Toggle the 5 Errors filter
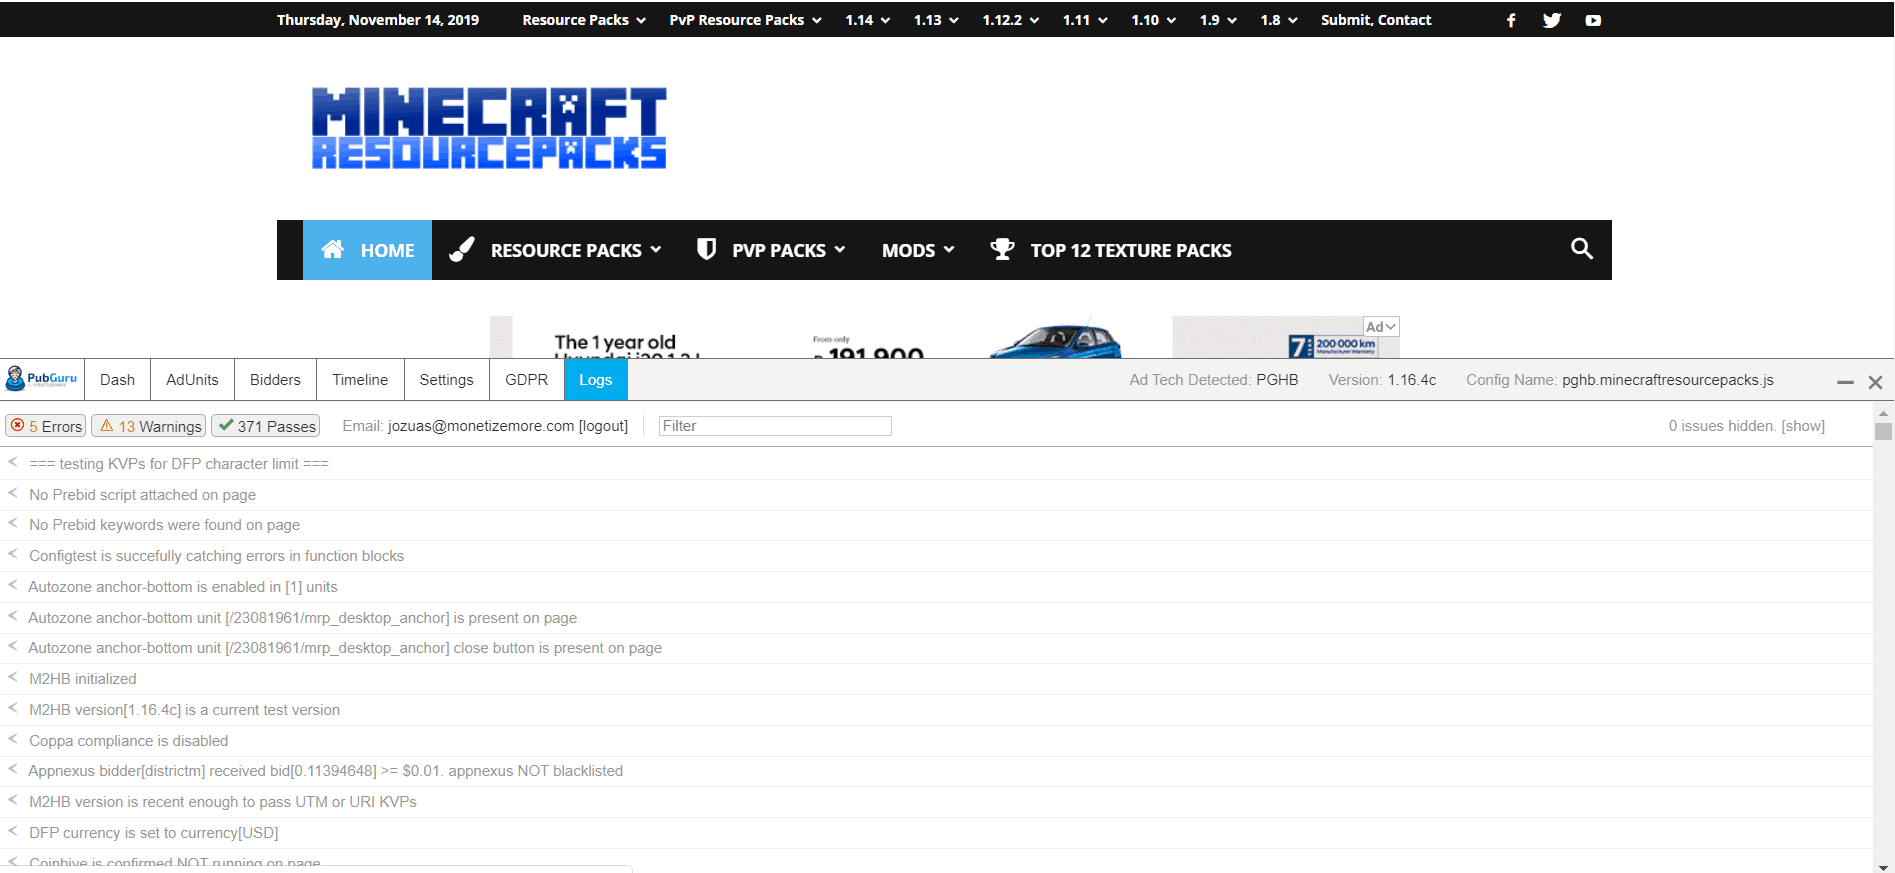1895x873 pixels. (x=46, y=426)
